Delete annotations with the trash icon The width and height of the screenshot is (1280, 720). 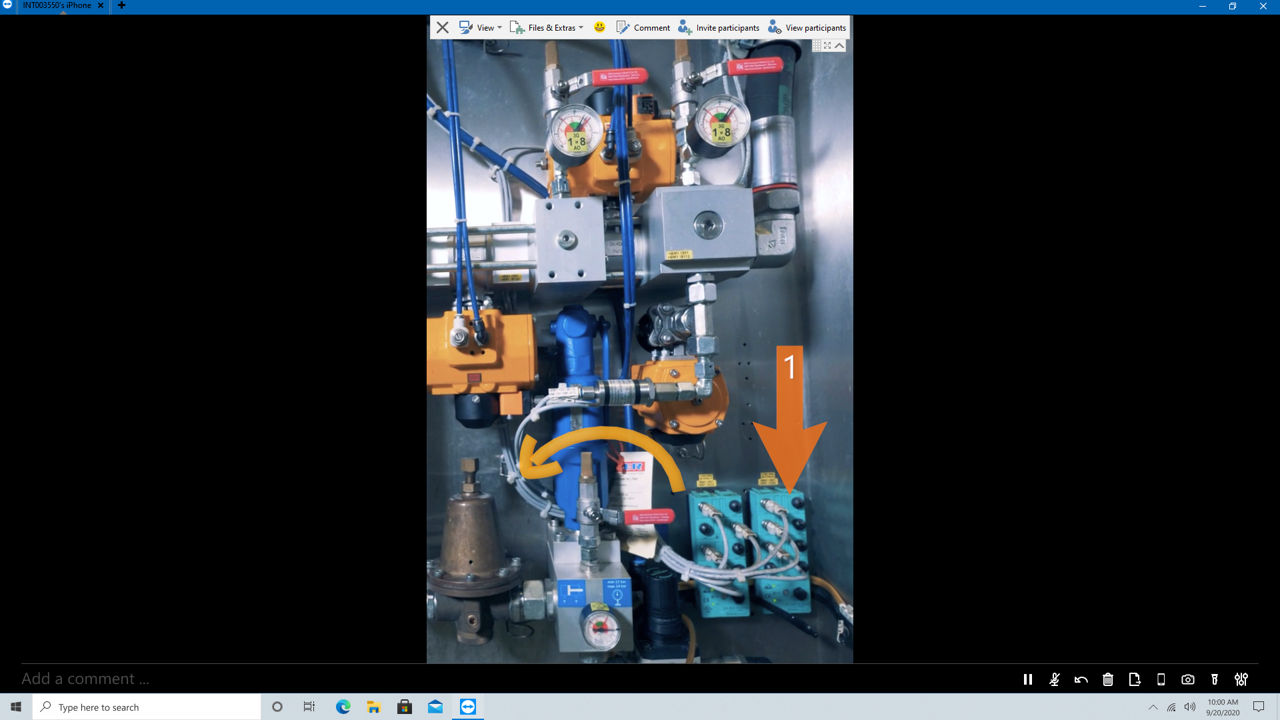(x=1108, y=680)
